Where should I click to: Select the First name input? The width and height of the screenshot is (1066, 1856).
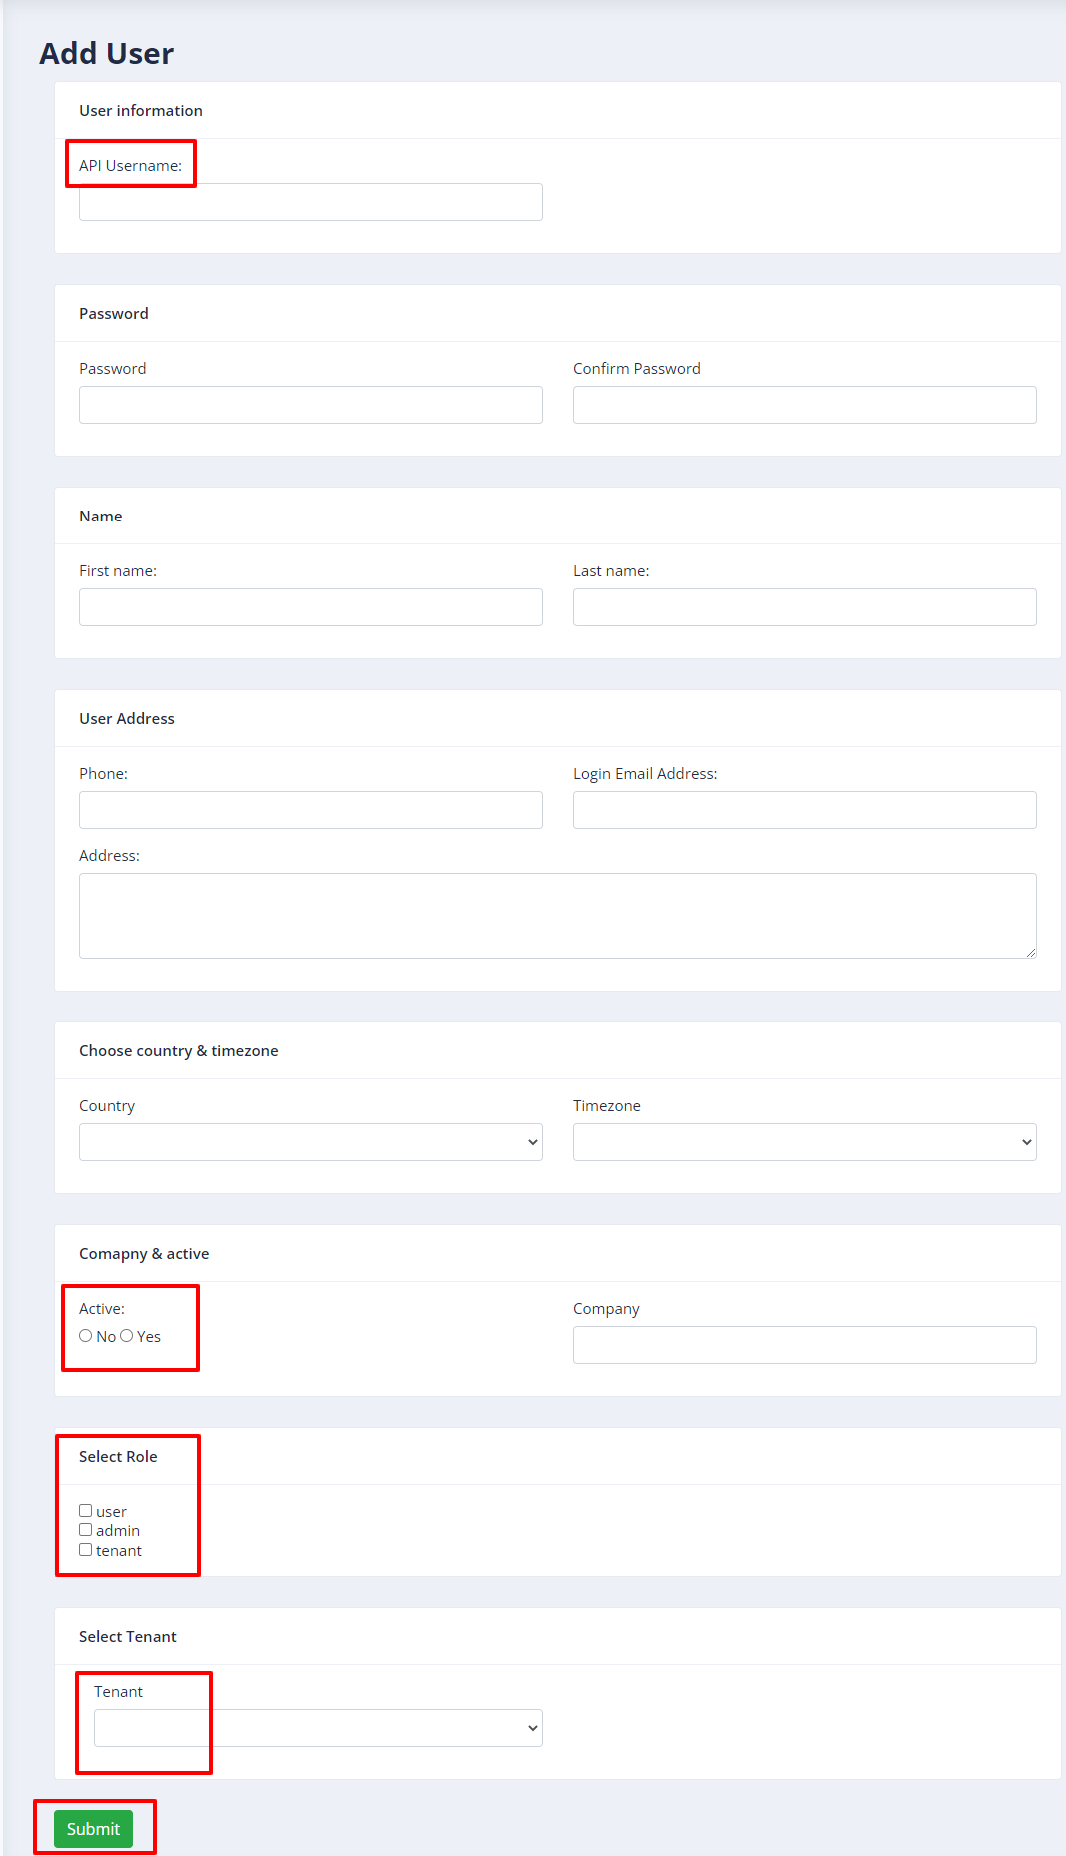coord(310,607)
